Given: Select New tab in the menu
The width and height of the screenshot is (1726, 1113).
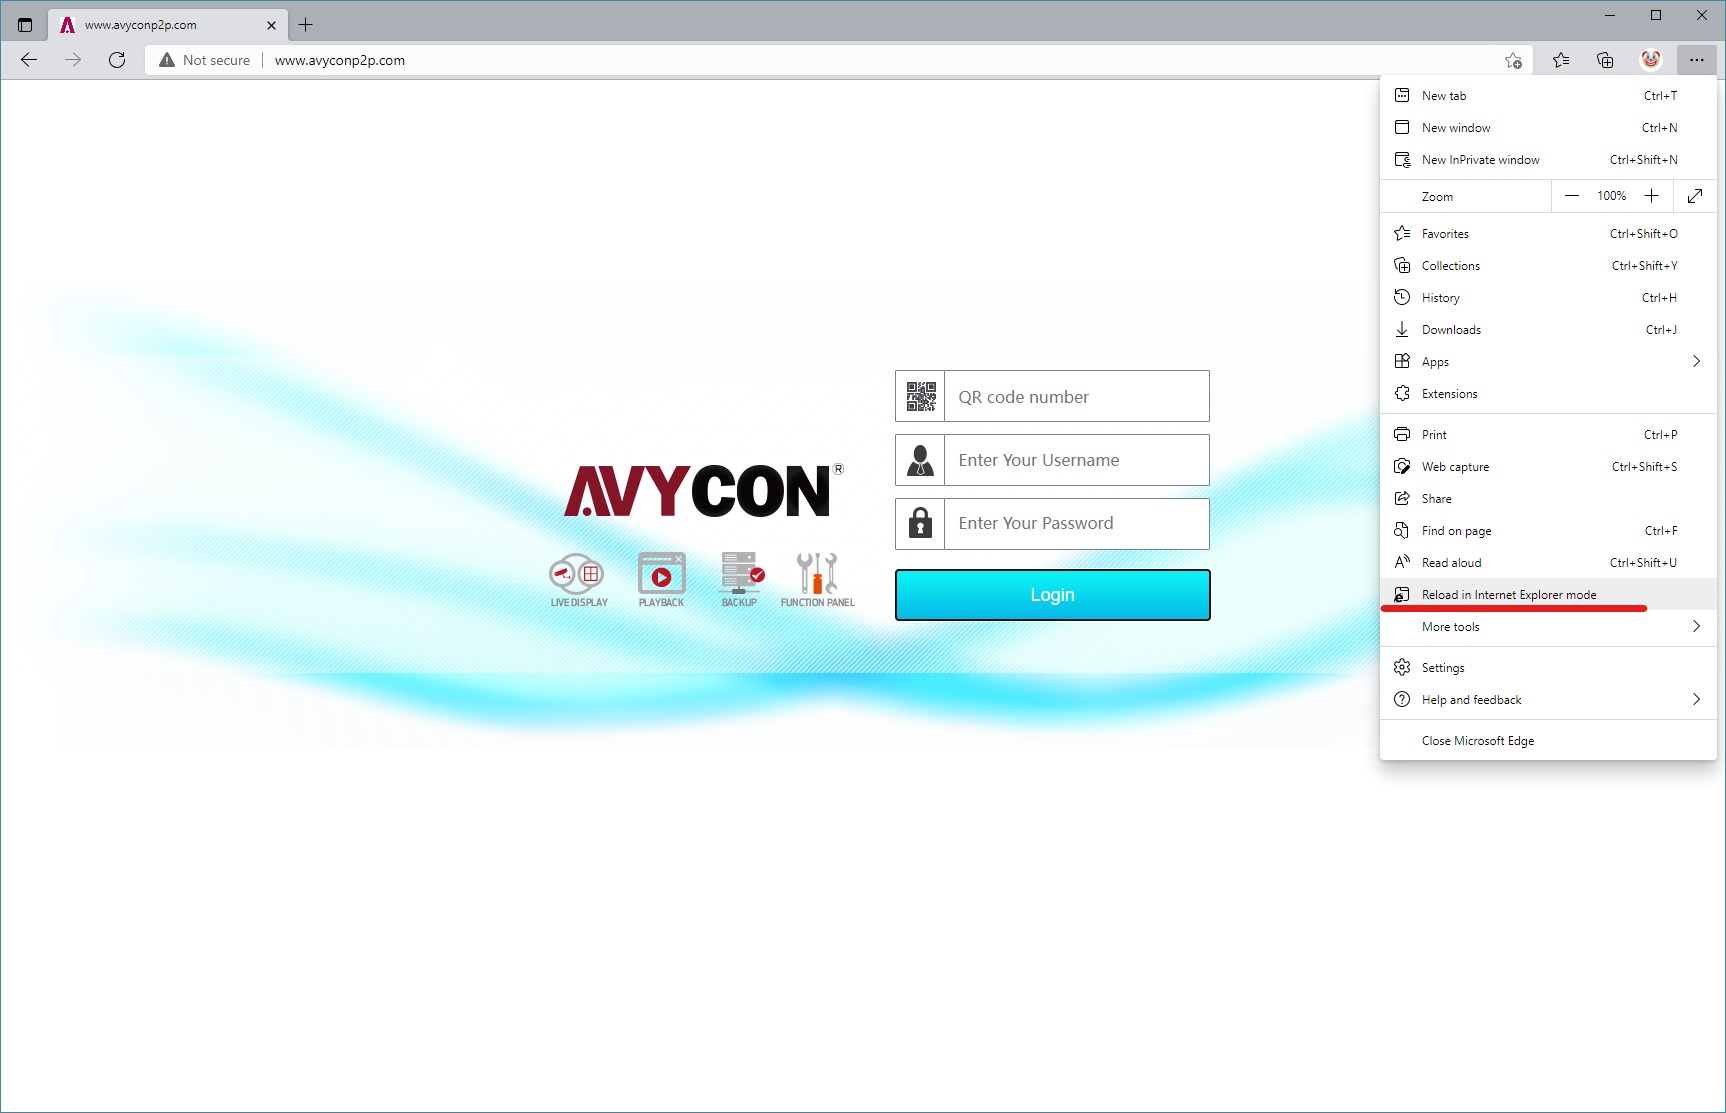Looking at the screenshot, I should (x=1548, y=96).
